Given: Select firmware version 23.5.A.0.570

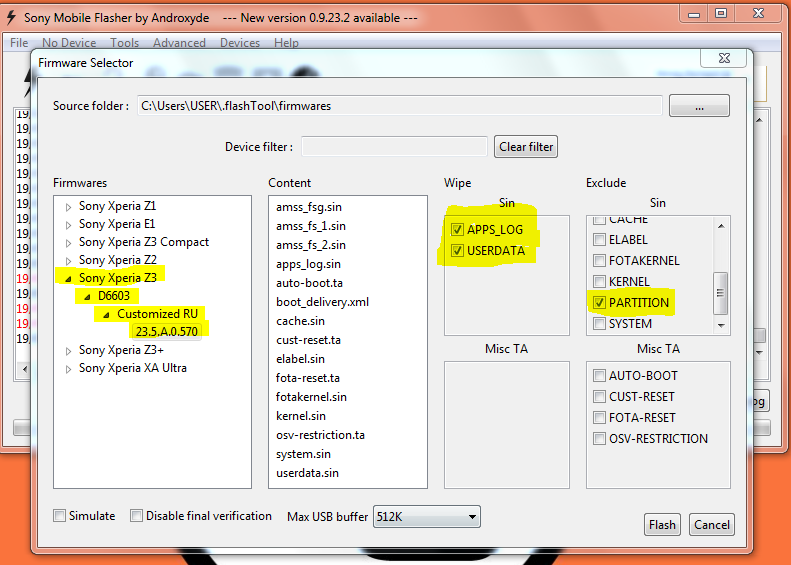Looking at the screenshot, I should coord(166,331).
